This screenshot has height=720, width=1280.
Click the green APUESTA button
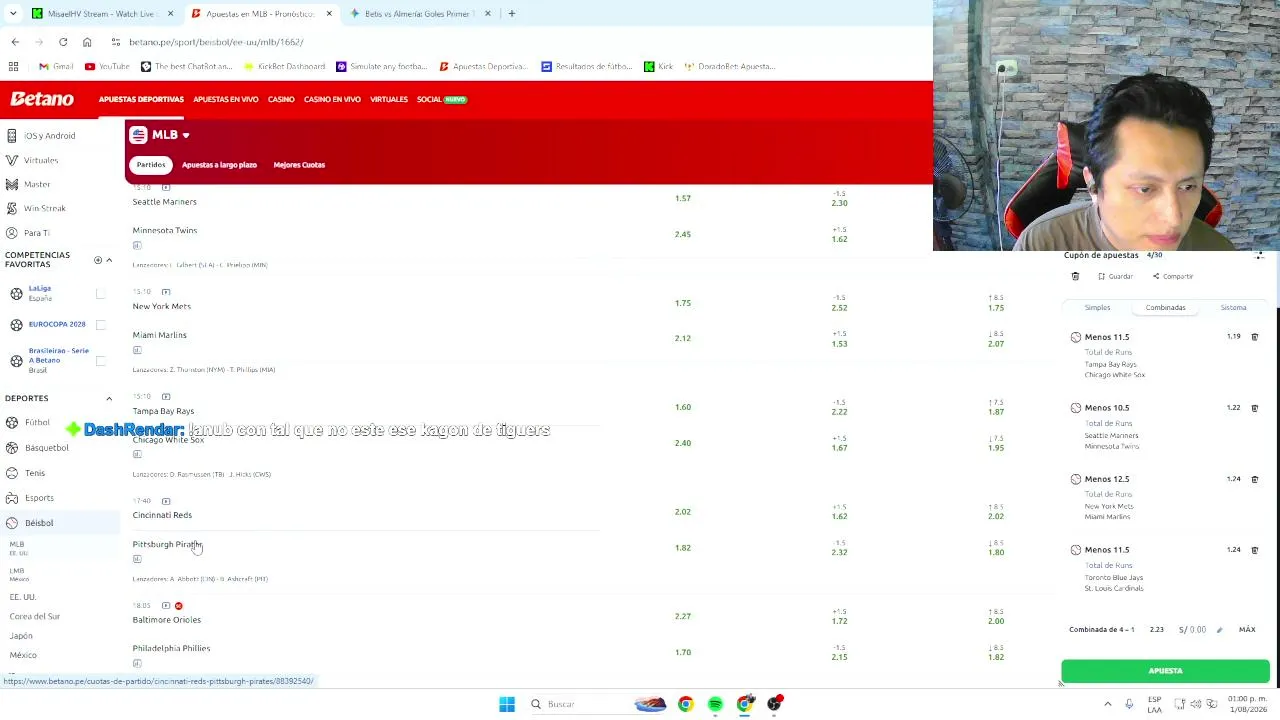[1165, 671]
